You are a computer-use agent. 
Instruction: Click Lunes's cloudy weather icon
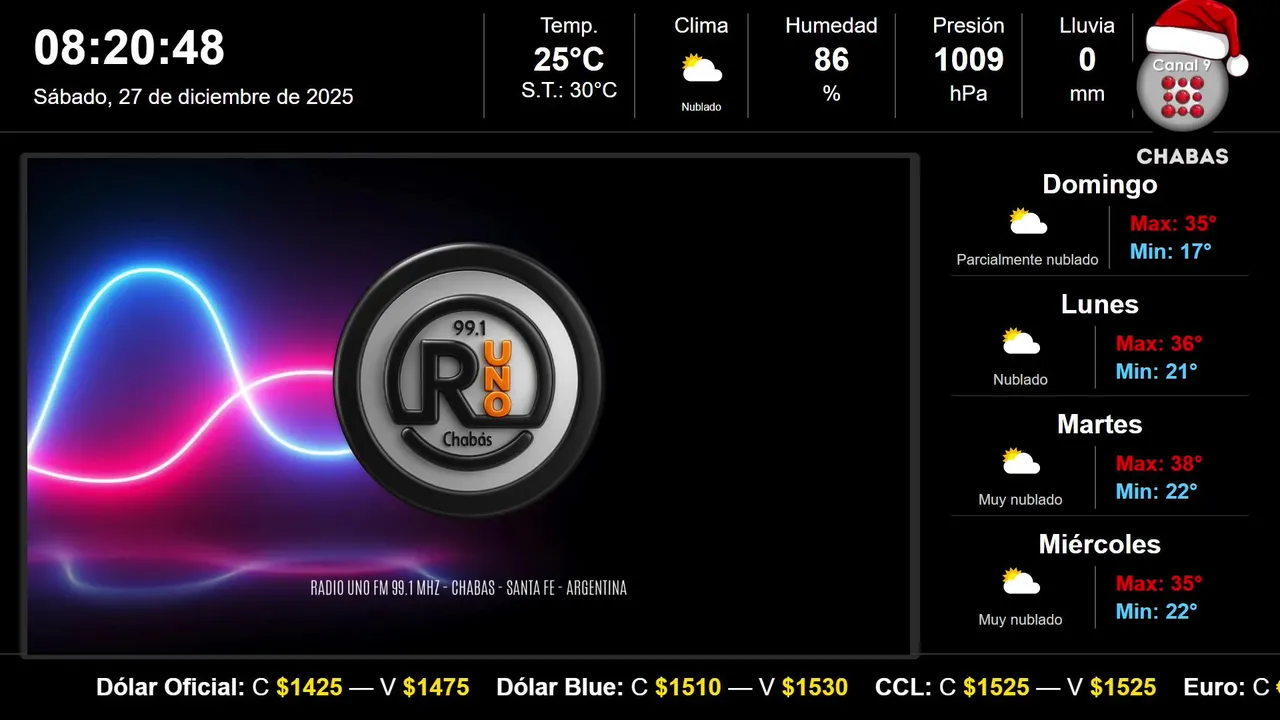pyautogui.click(x=1021, y=342)
